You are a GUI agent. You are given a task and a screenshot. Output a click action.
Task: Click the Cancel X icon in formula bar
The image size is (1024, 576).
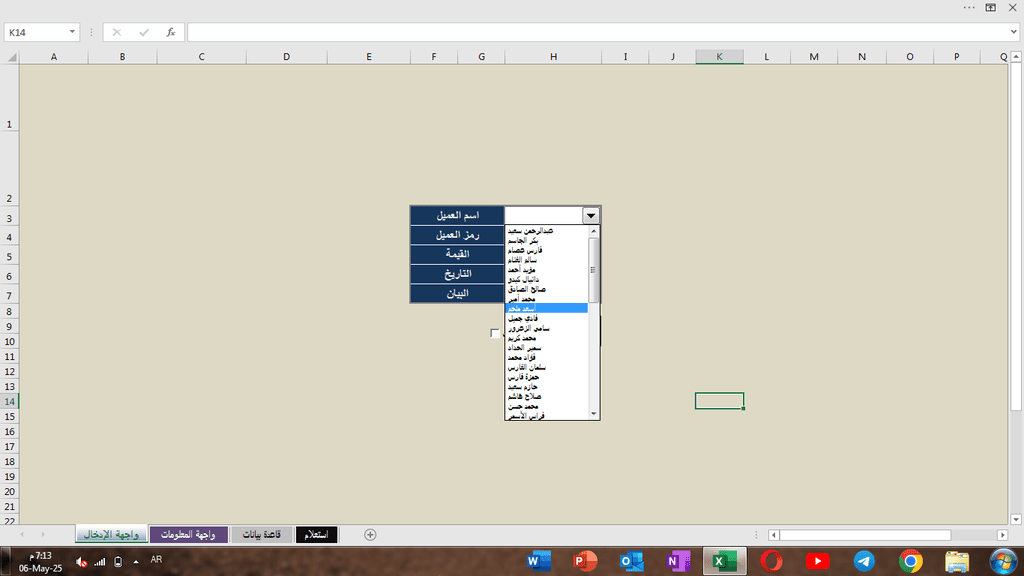coord(116,32)
